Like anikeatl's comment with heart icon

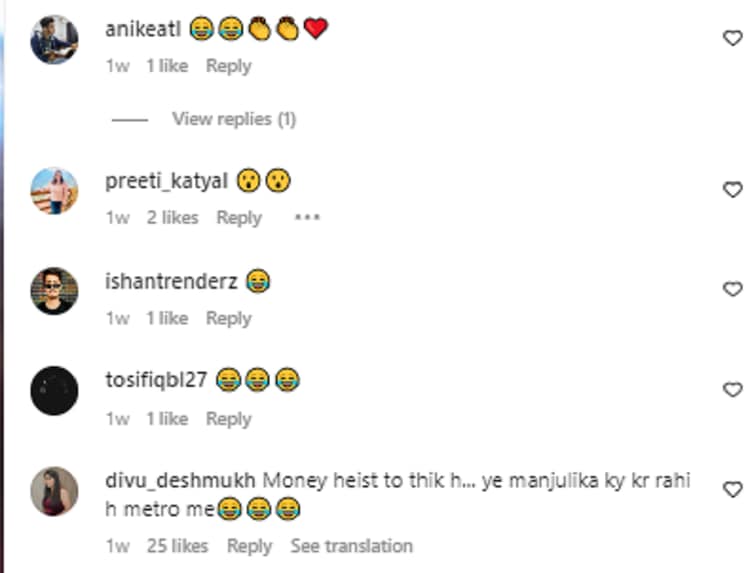tap(732, 38)
